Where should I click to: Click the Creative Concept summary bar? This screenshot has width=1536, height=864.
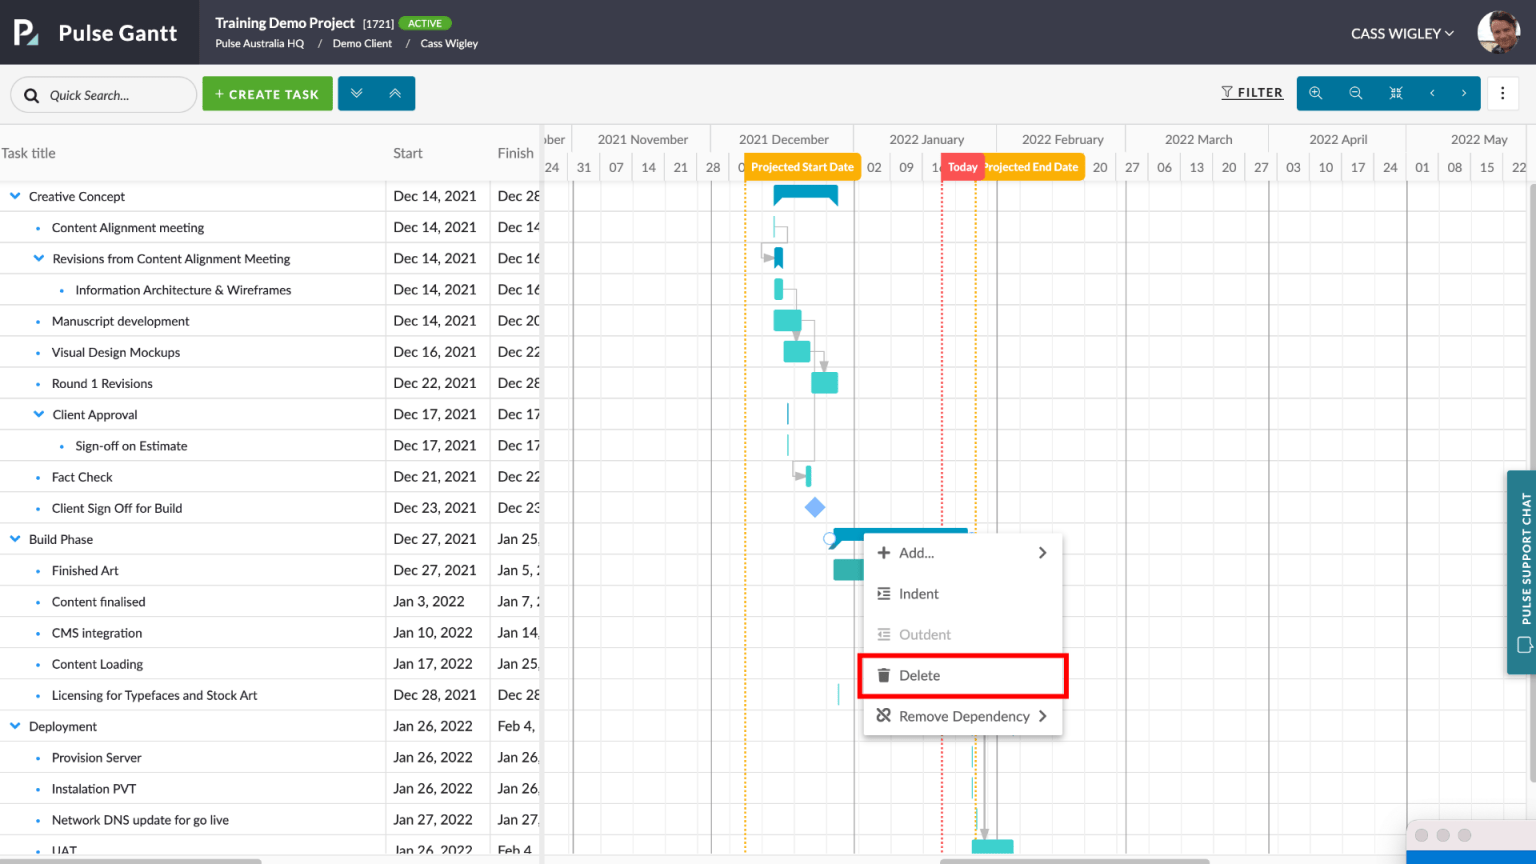(x=806, y=195)
